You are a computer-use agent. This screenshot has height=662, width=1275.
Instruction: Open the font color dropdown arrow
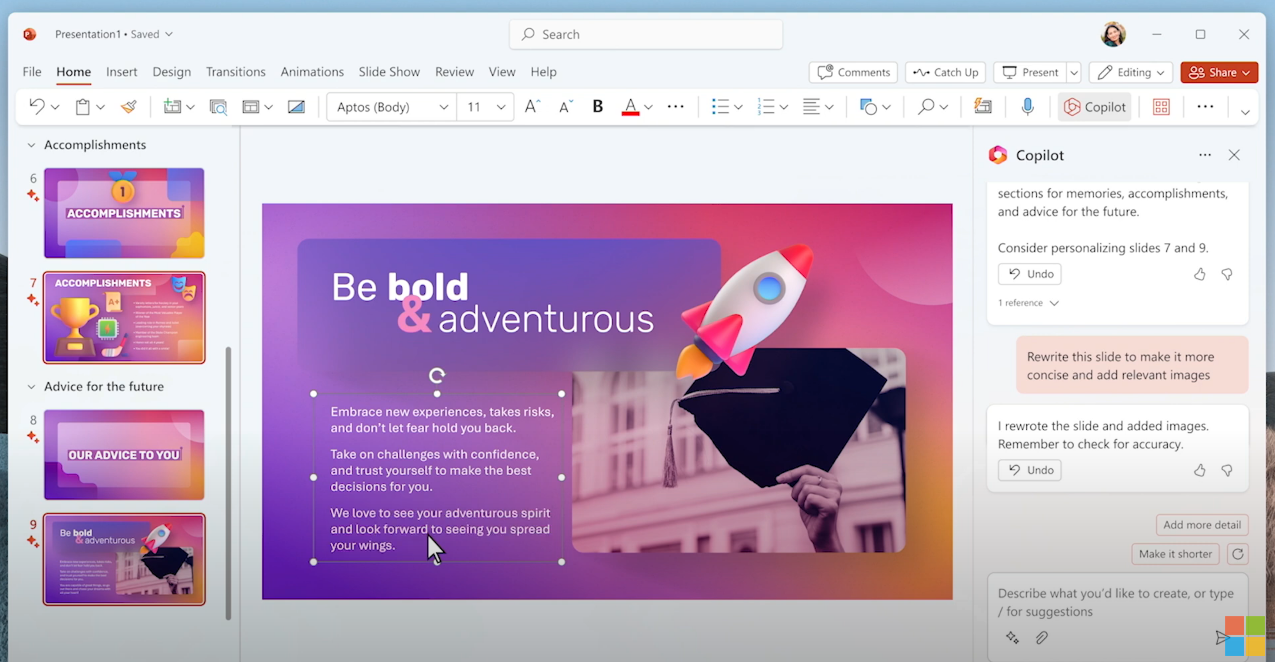tap(648, 107)
